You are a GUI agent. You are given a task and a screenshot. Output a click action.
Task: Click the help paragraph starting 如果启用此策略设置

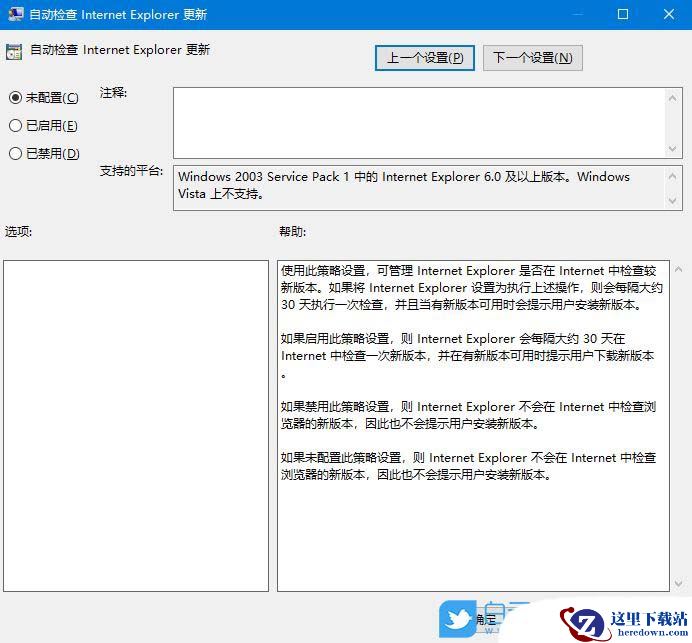pyautogui.click(x=467, y=356)
